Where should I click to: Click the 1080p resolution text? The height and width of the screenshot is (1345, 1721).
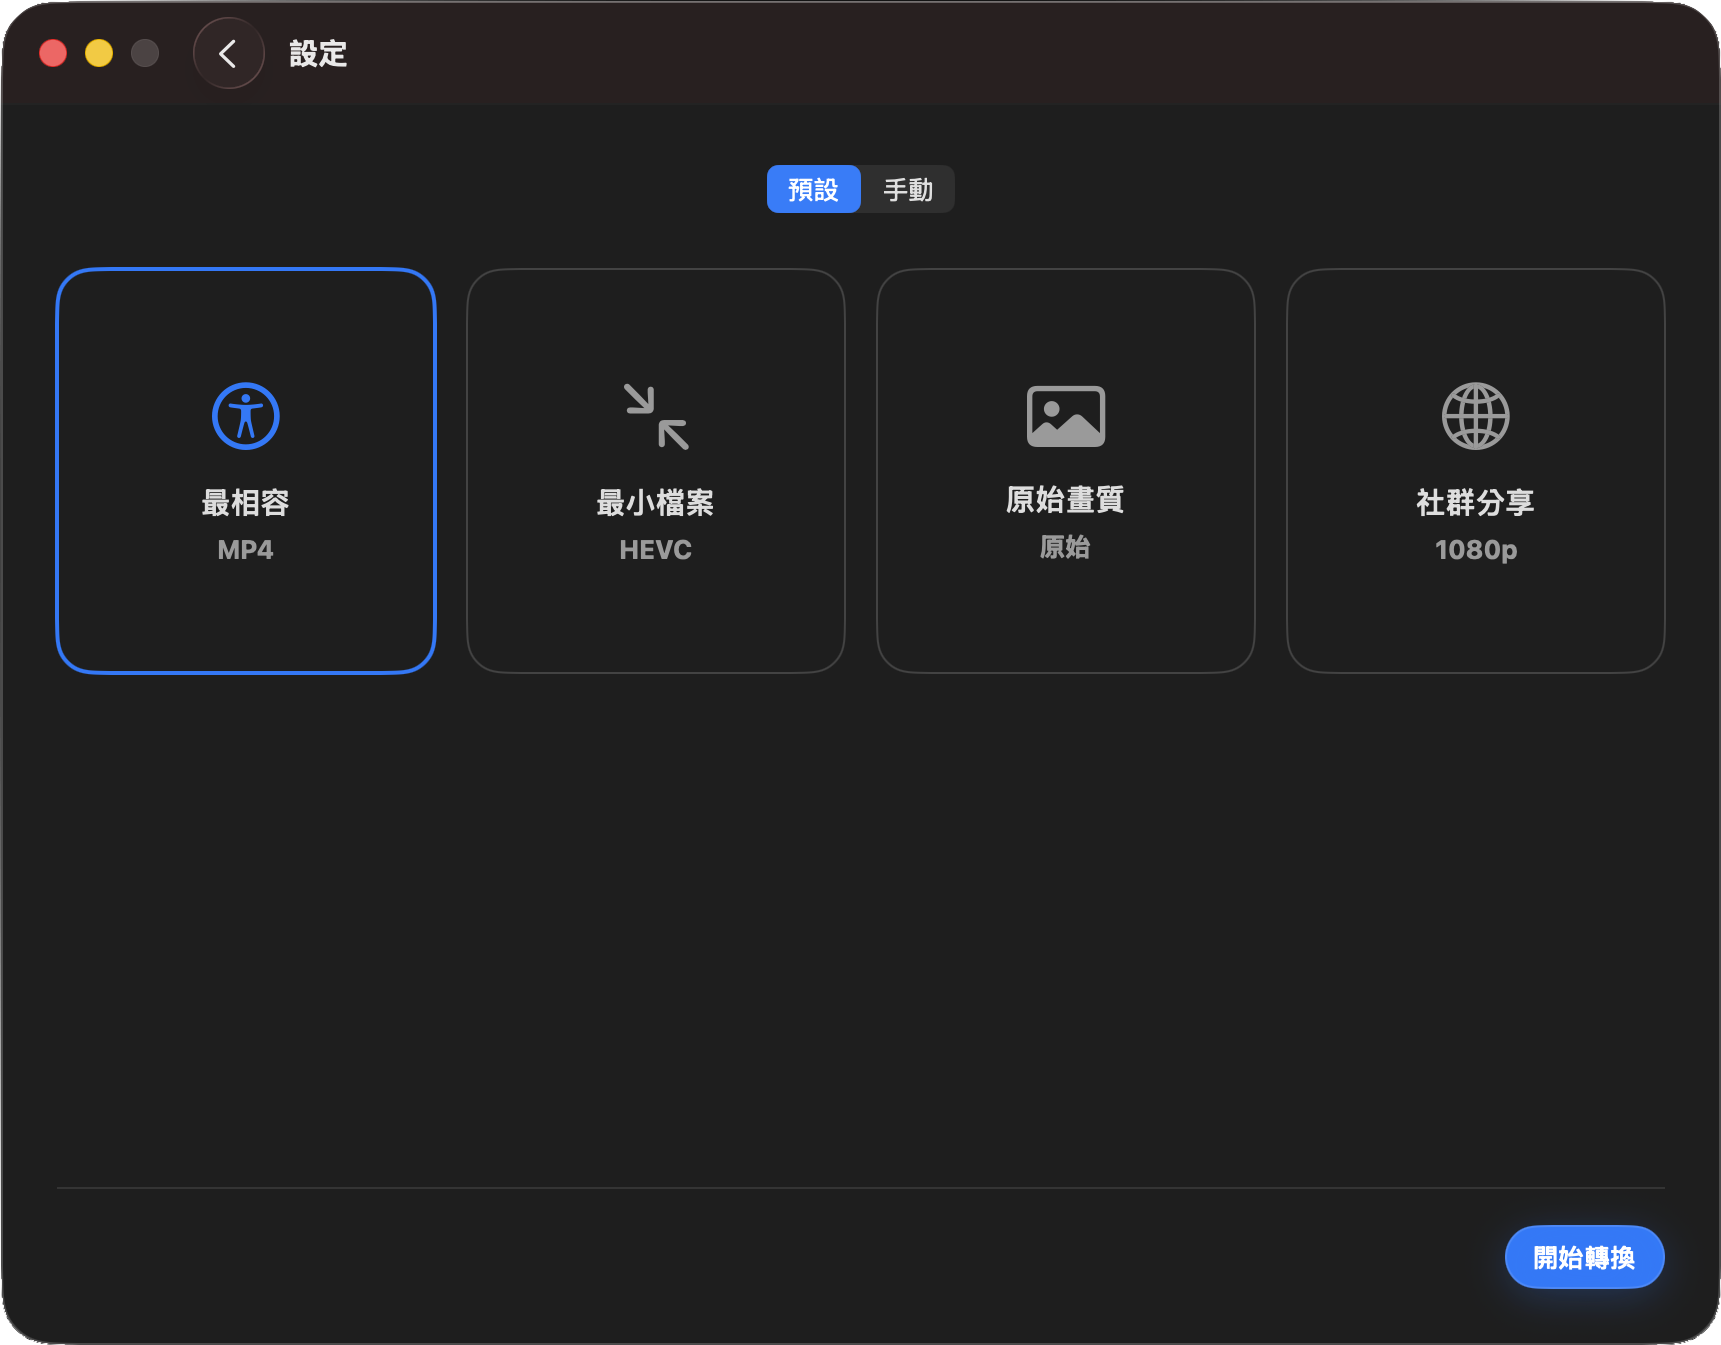tap(1476, 550)
